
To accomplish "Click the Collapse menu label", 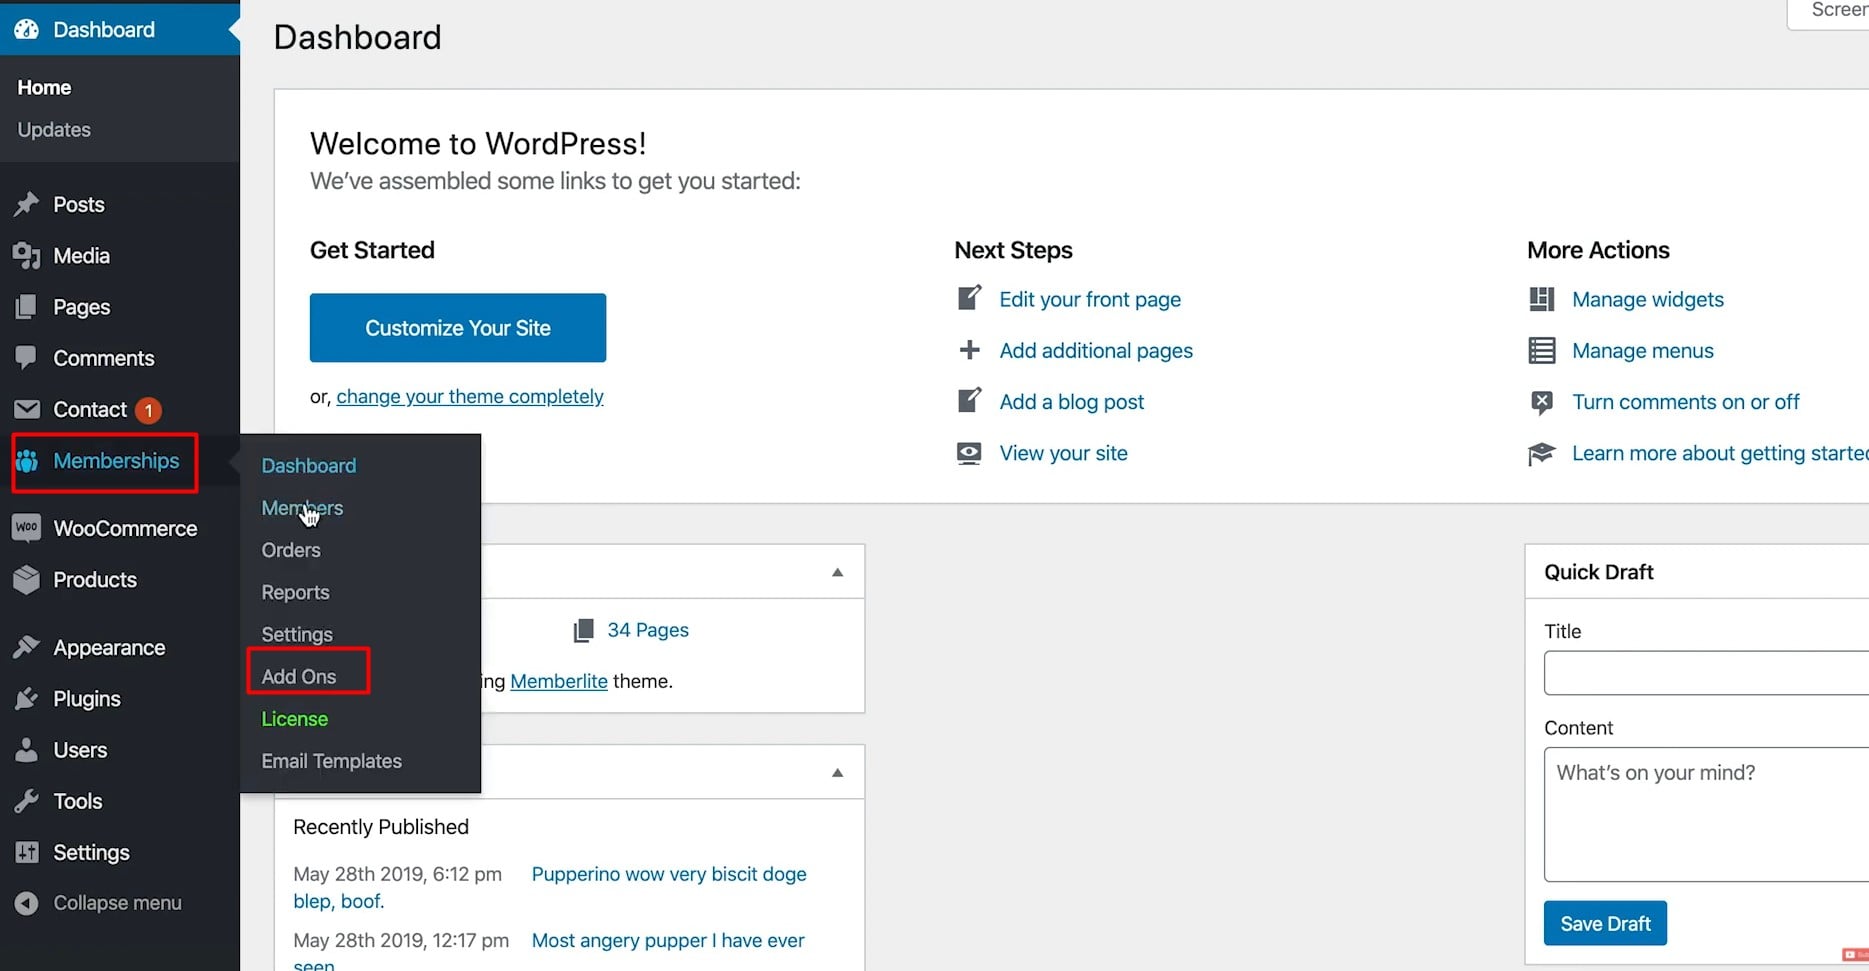I will [117, 903].
